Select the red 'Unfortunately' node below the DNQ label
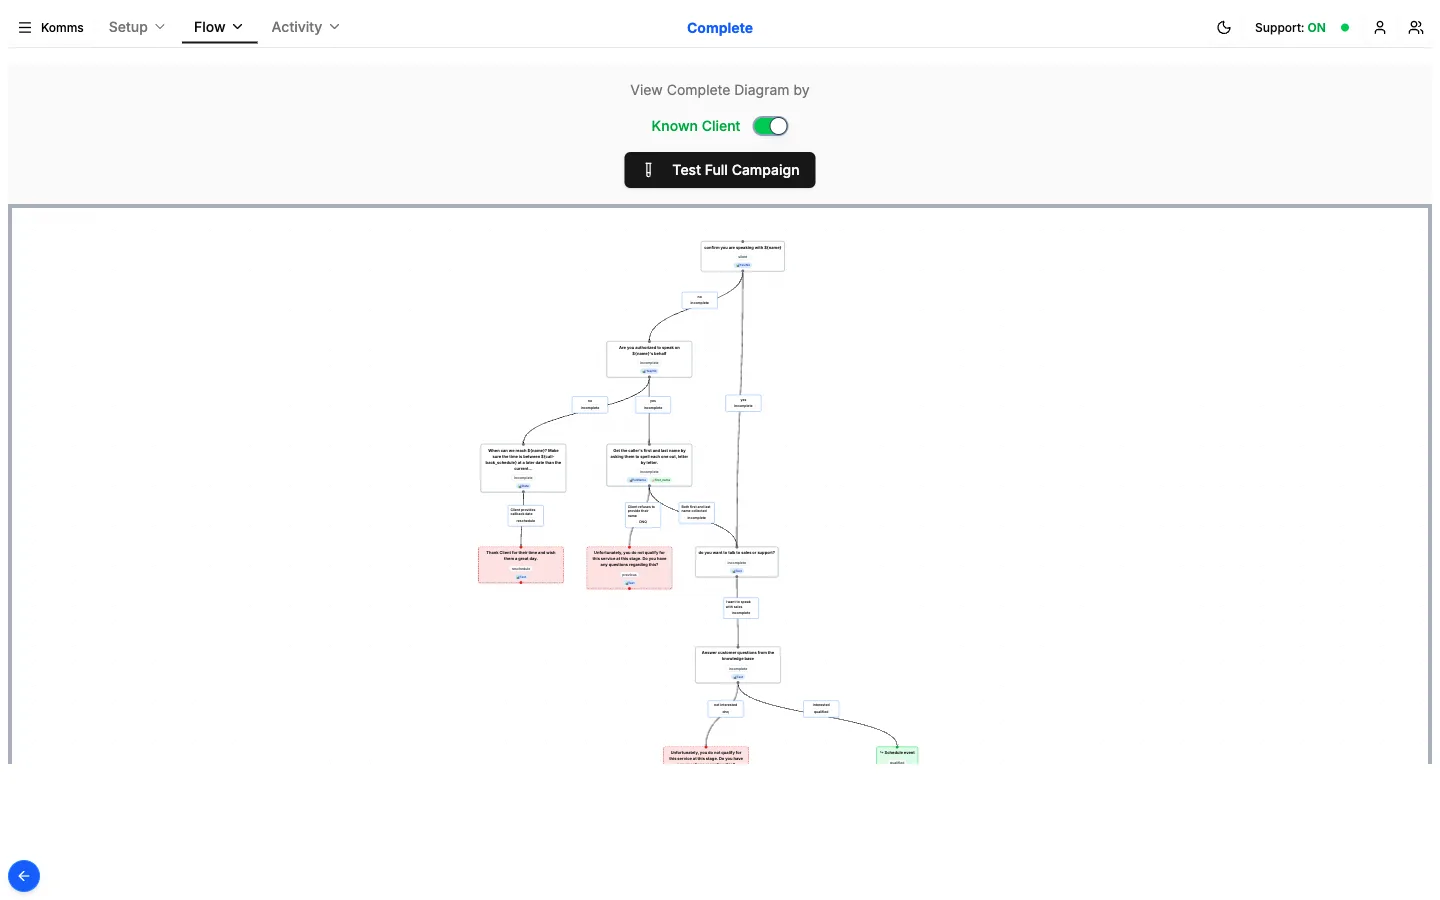 [x=629, y=568]
